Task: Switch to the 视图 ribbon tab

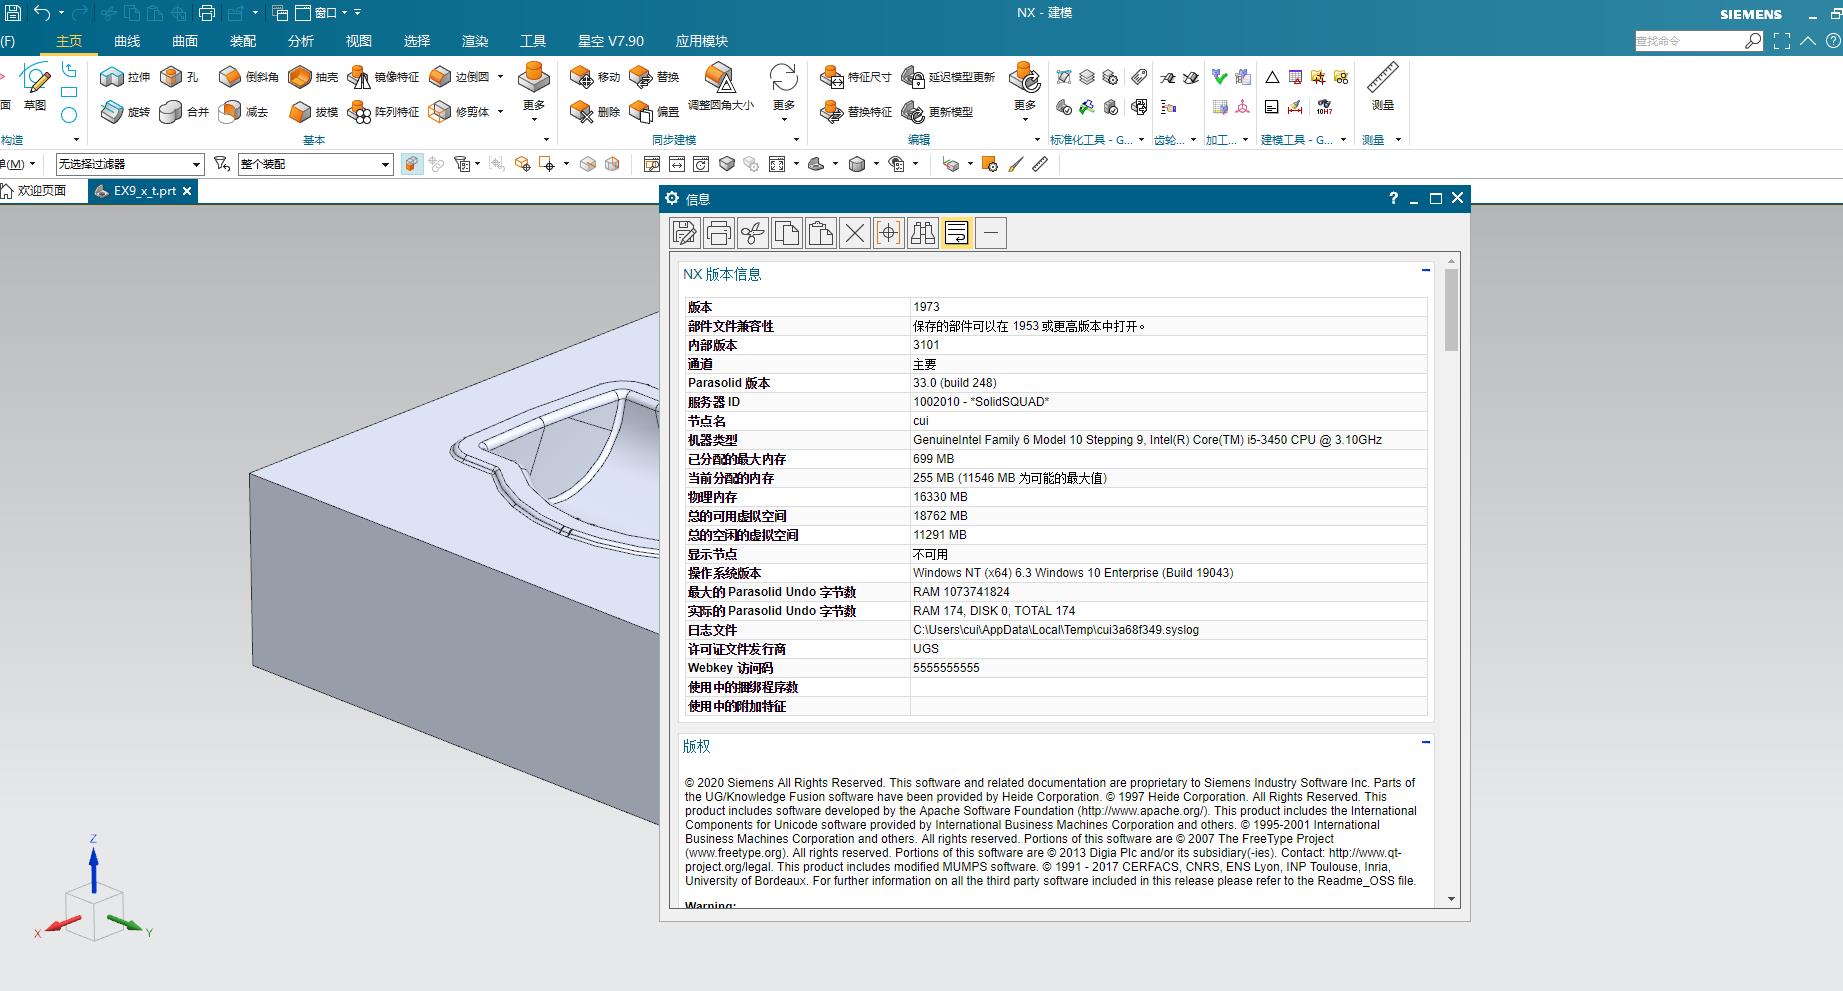Action: point(359,41)
